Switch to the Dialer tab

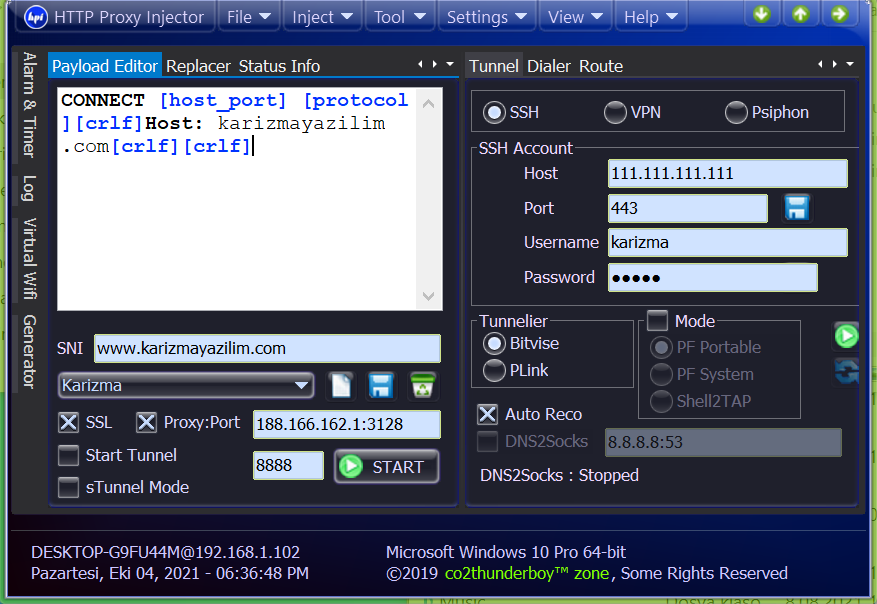[549, 66]
